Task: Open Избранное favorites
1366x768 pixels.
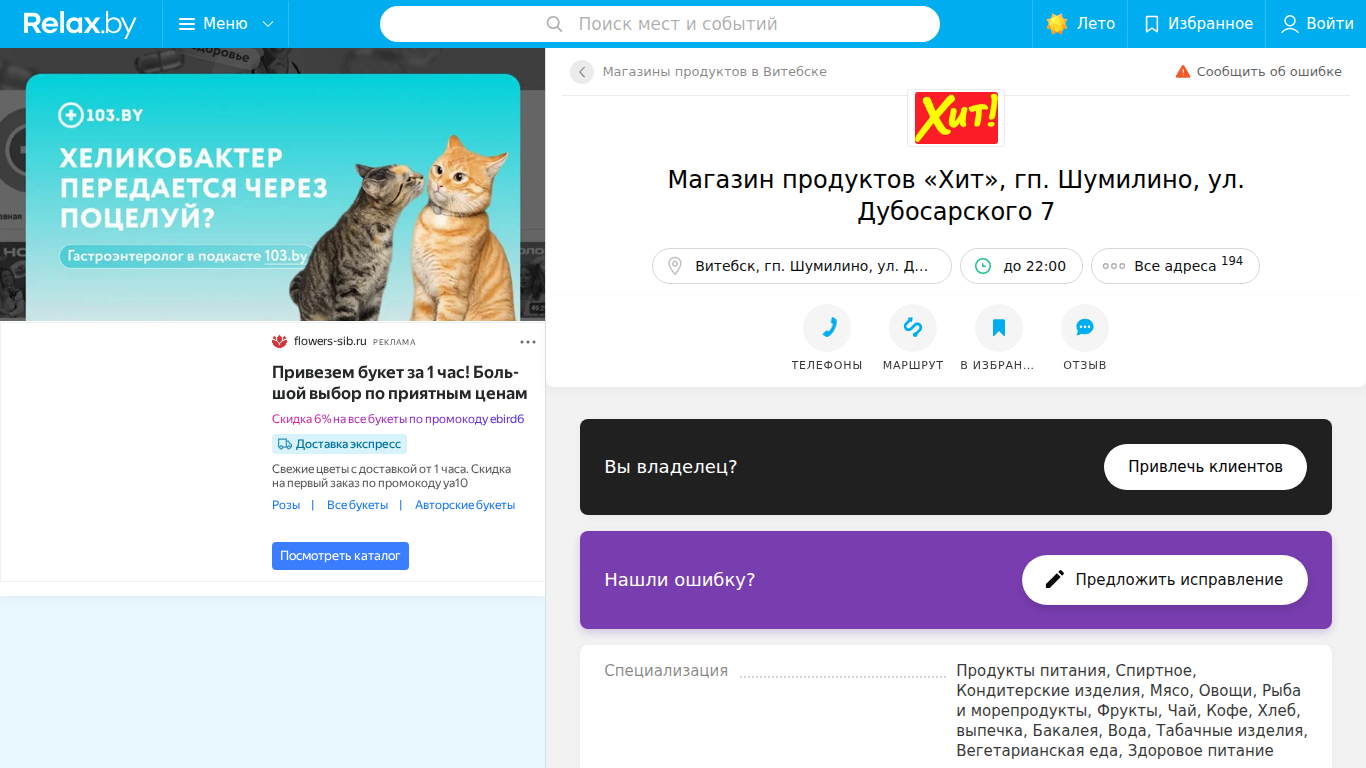Action: pos(1197,24)
